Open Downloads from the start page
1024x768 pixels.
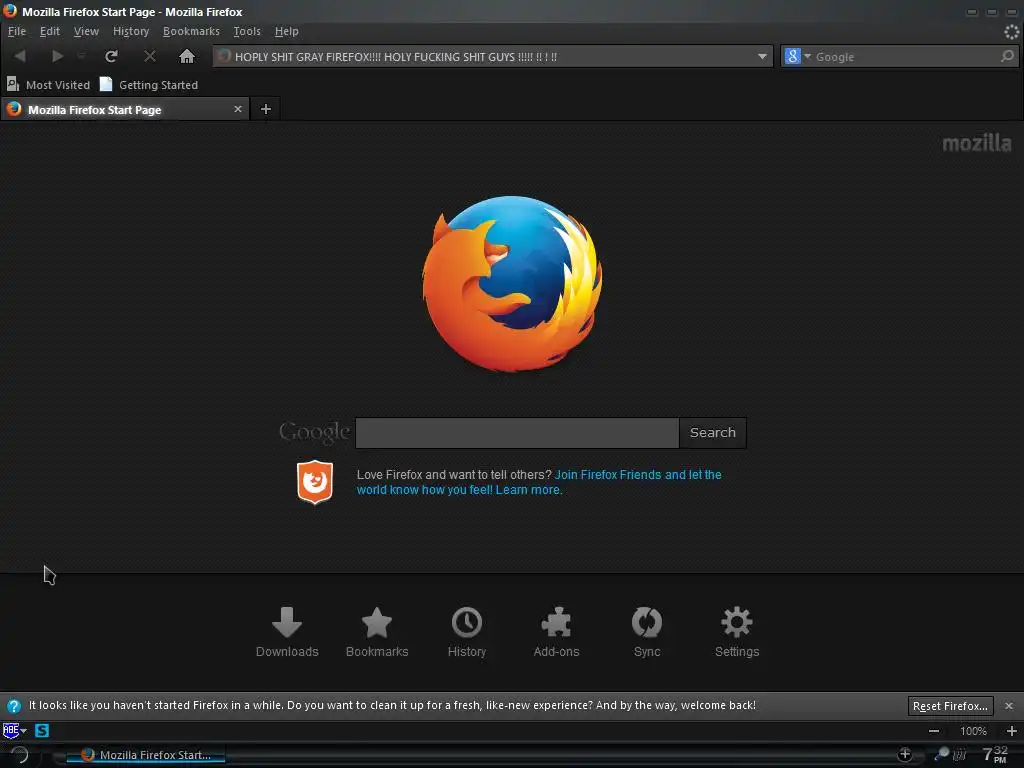[287, 632]
